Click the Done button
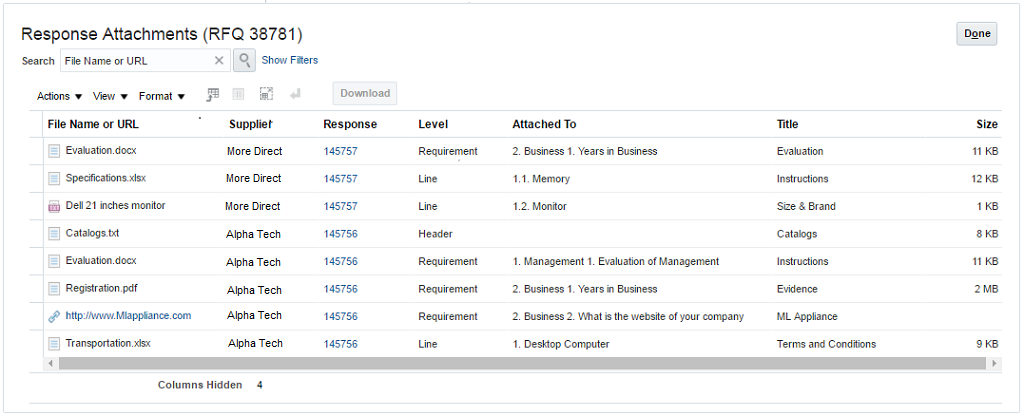 point(977,34)
